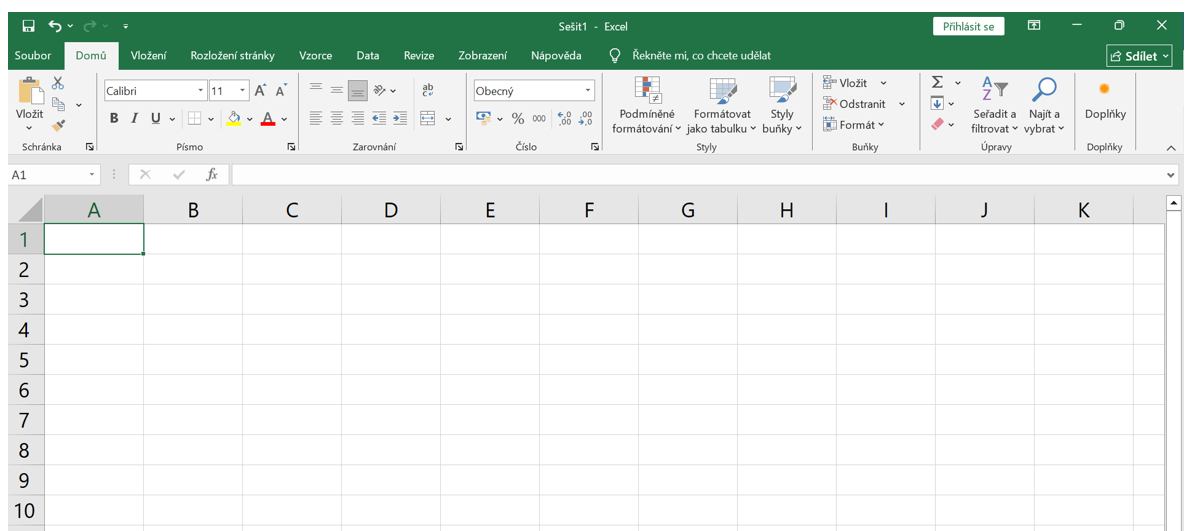The height and width of the screenshot is (531, 1195).
Task: Switch to the Vzorce tab
Action: pyautogui.click(x=315, y=56)
